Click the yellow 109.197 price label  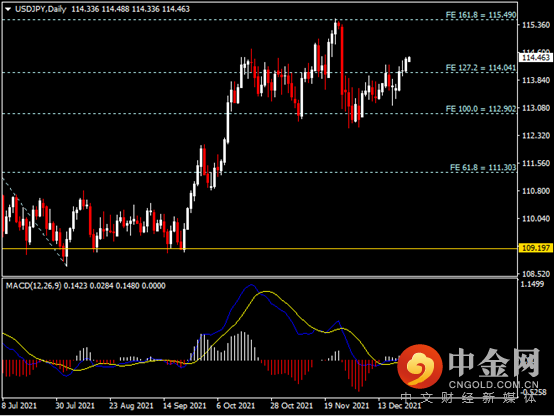pyautogui.click(x=536, y=248)
